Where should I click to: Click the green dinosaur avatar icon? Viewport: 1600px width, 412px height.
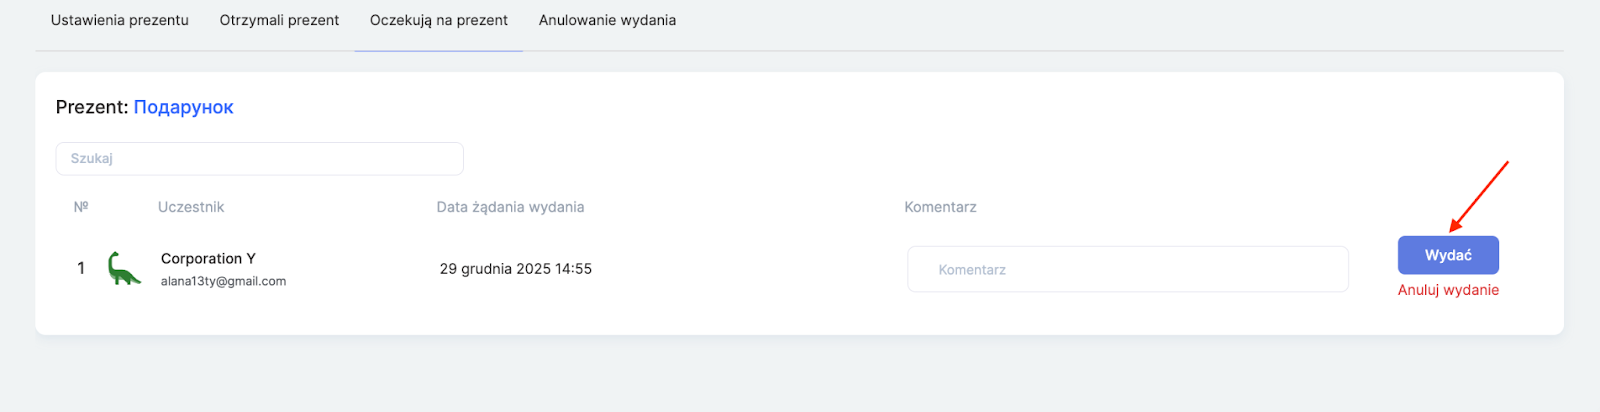click(x=124, y=269)
